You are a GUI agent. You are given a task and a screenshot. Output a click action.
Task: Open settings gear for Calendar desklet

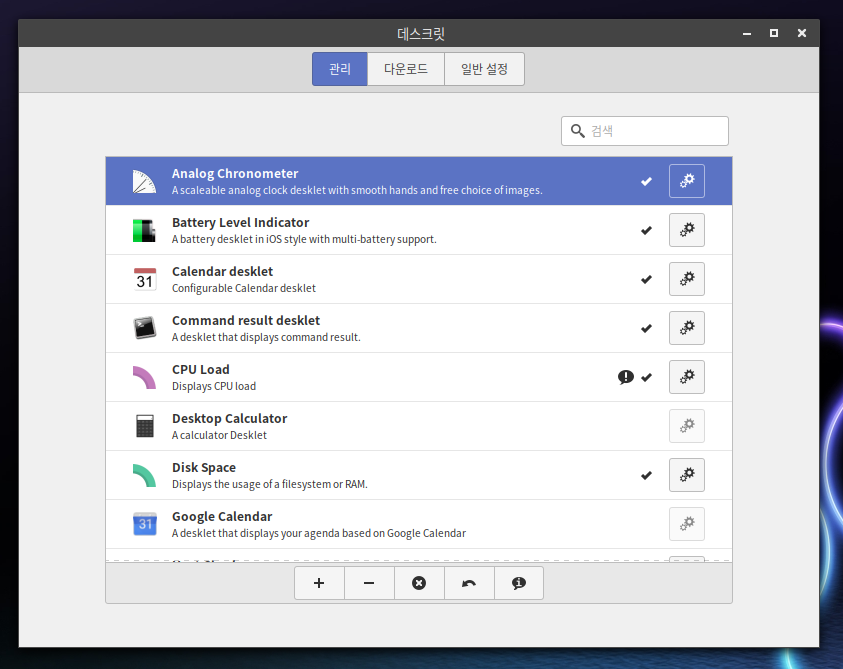(687, 279)
